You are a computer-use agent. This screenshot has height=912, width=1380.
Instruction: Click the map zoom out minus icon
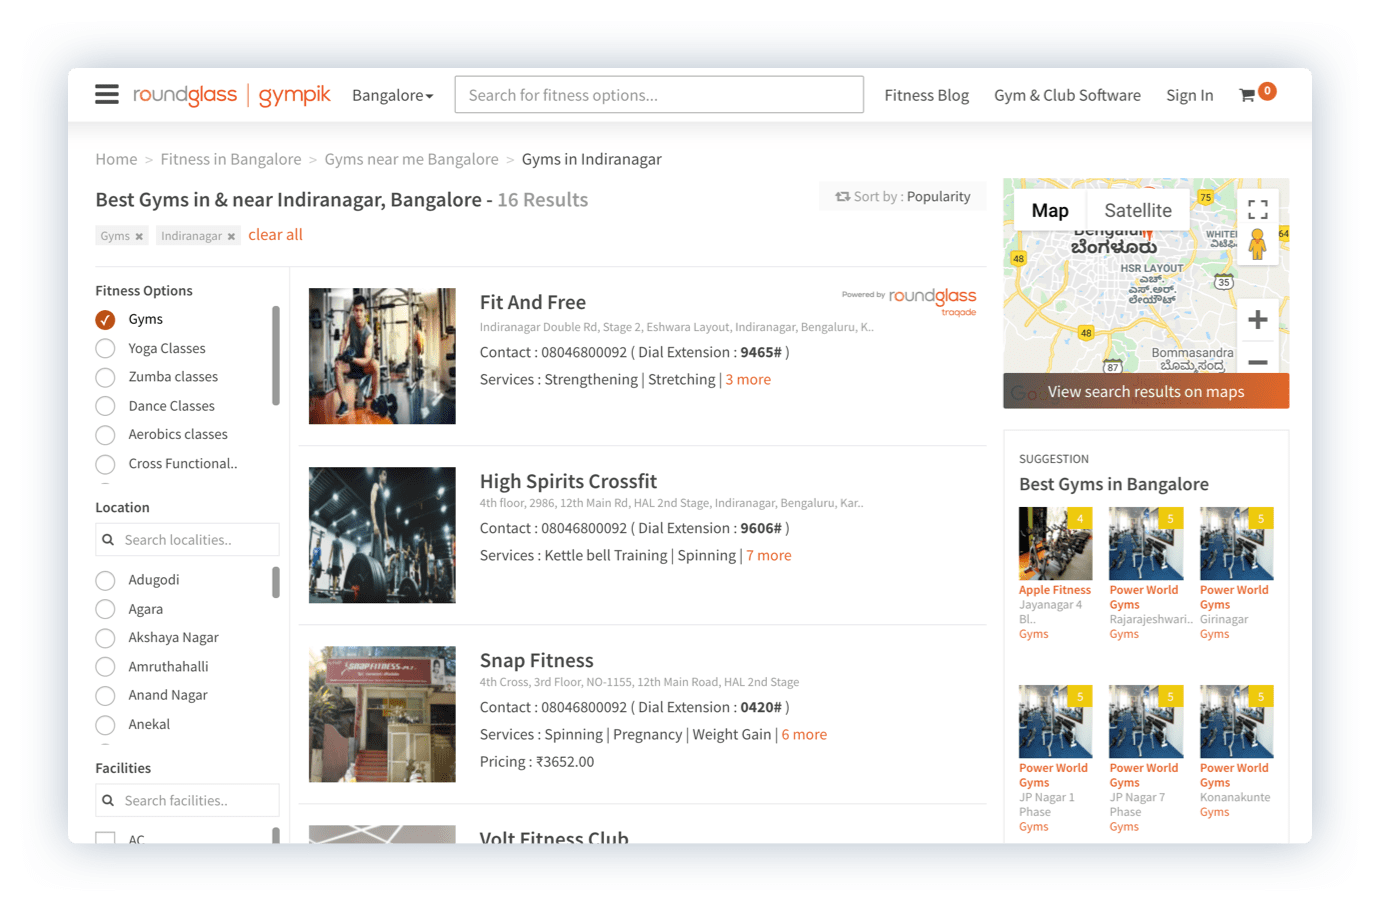1258,362
